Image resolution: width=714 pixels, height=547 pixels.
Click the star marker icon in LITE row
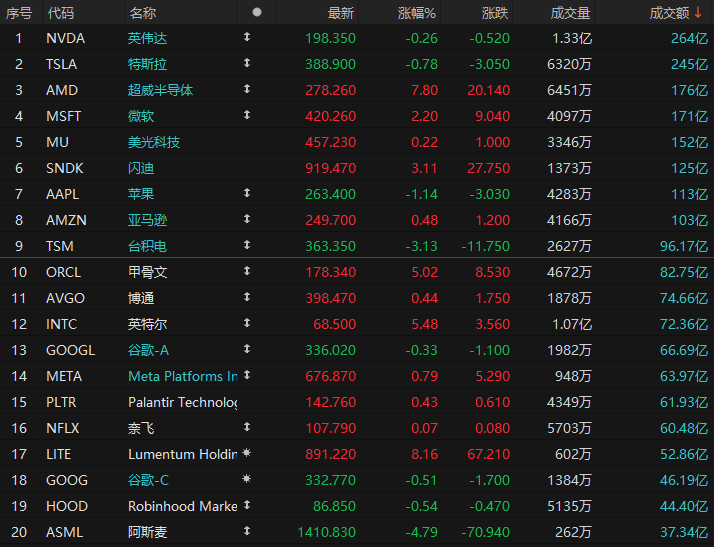click(x=247, y=453)
